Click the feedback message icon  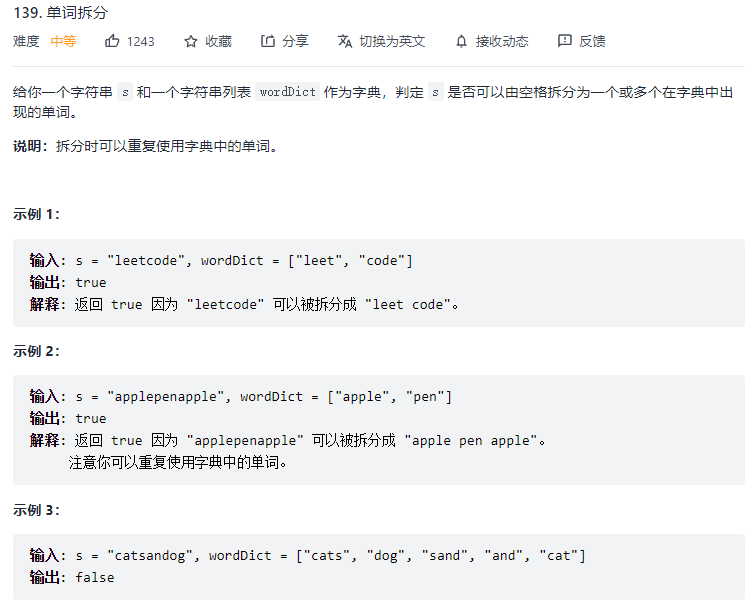click(565, 41)
